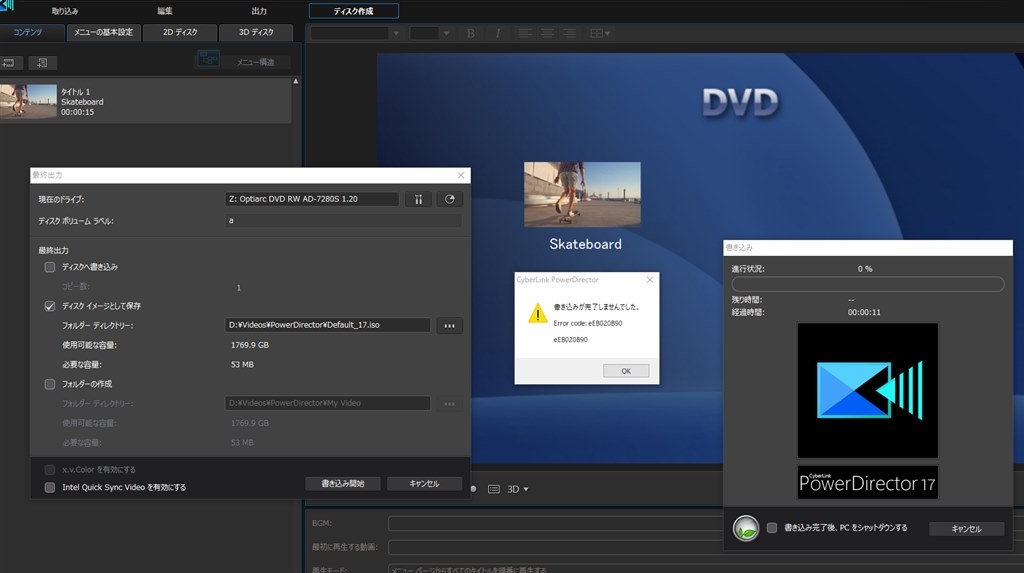The width and height of the screenshot is (1024, 573).
Task: Click 書き込み開始 (Start burning) button
Action: tap(343, 484)
